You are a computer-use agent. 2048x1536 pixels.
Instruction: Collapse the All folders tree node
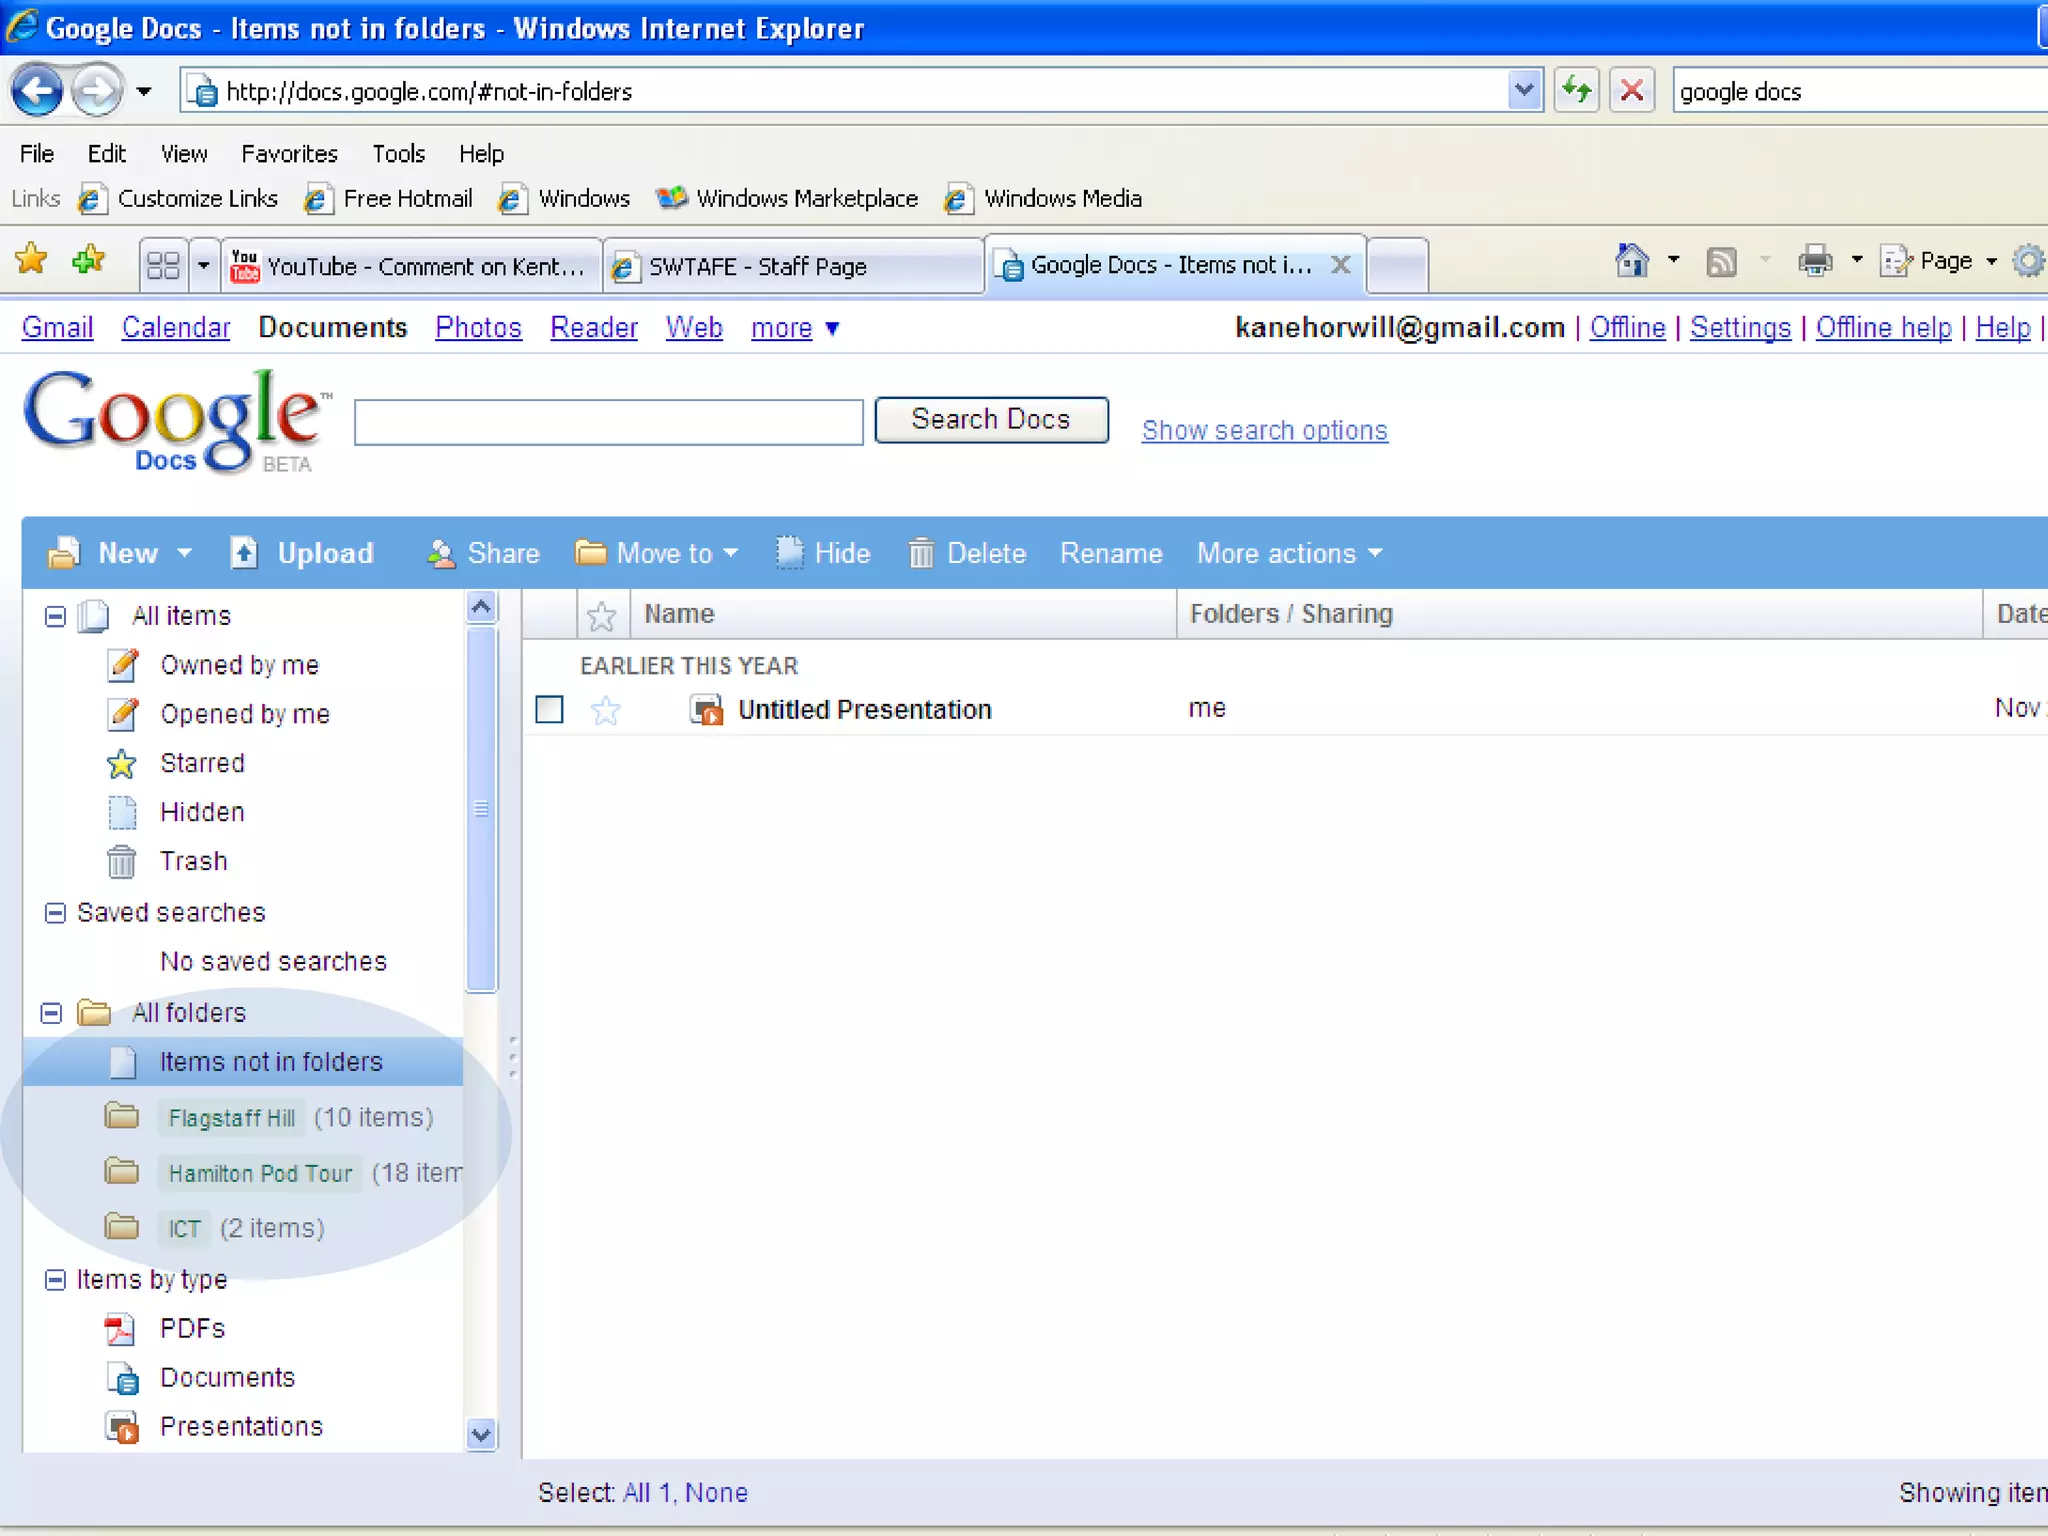click(x=51, y=1013)
